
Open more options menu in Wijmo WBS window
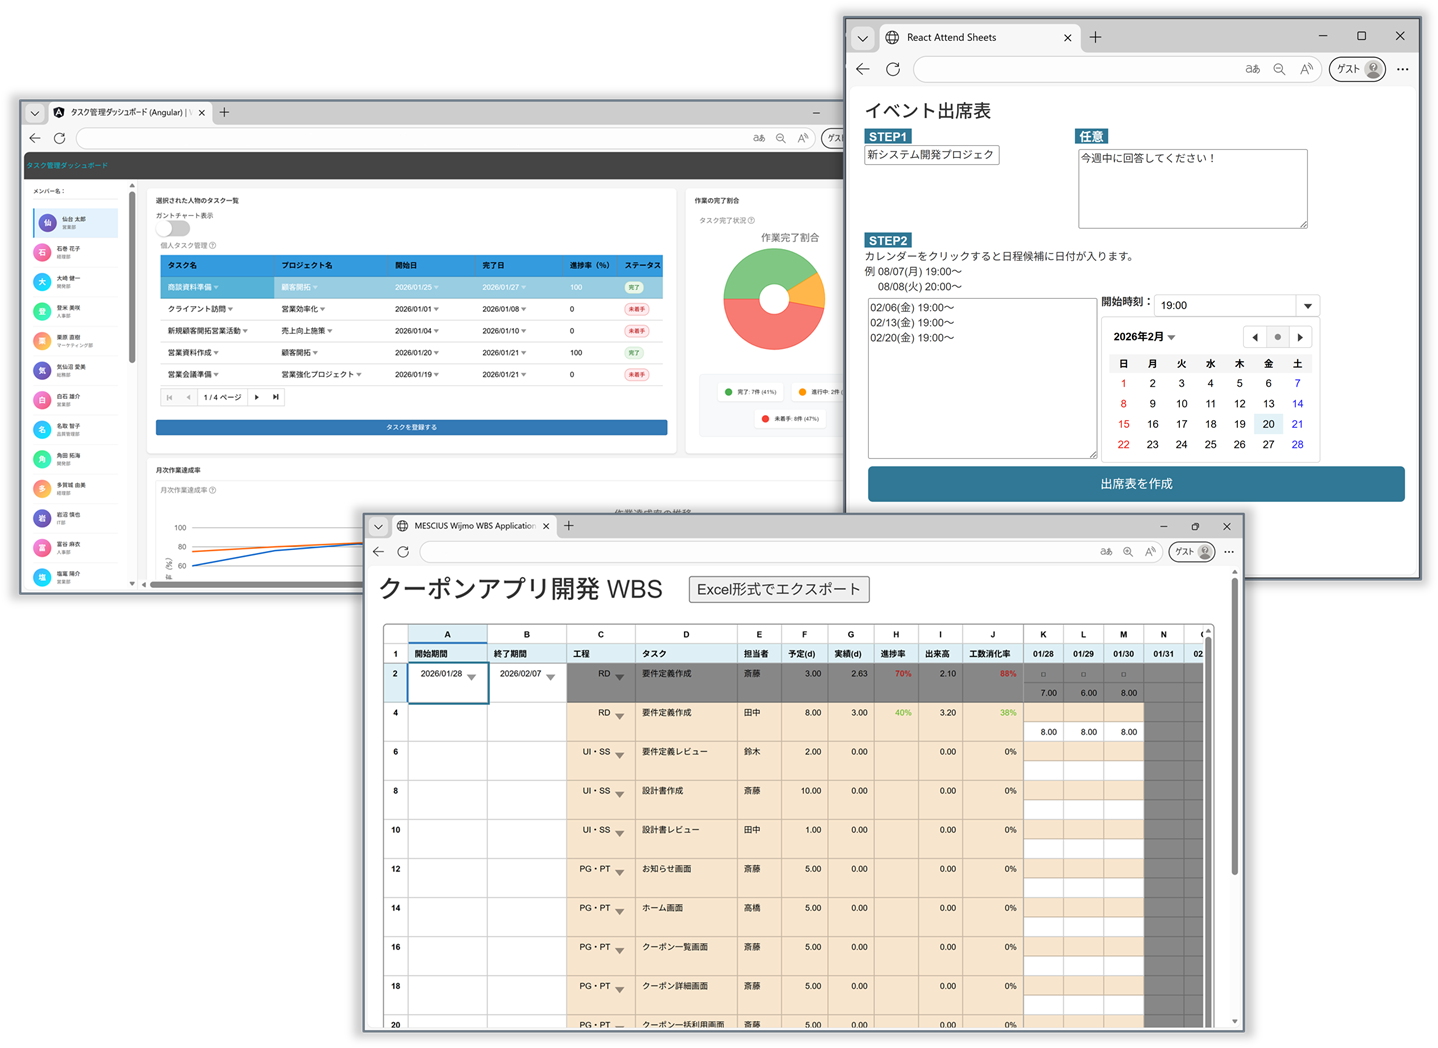1229,552
